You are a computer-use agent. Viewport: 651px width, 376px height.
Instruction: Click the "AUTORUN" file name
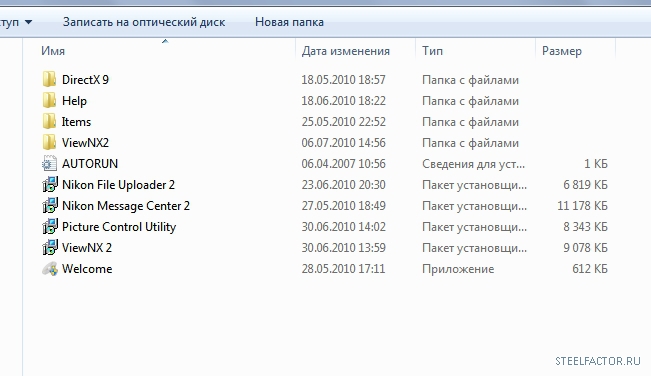coord(90,164)
